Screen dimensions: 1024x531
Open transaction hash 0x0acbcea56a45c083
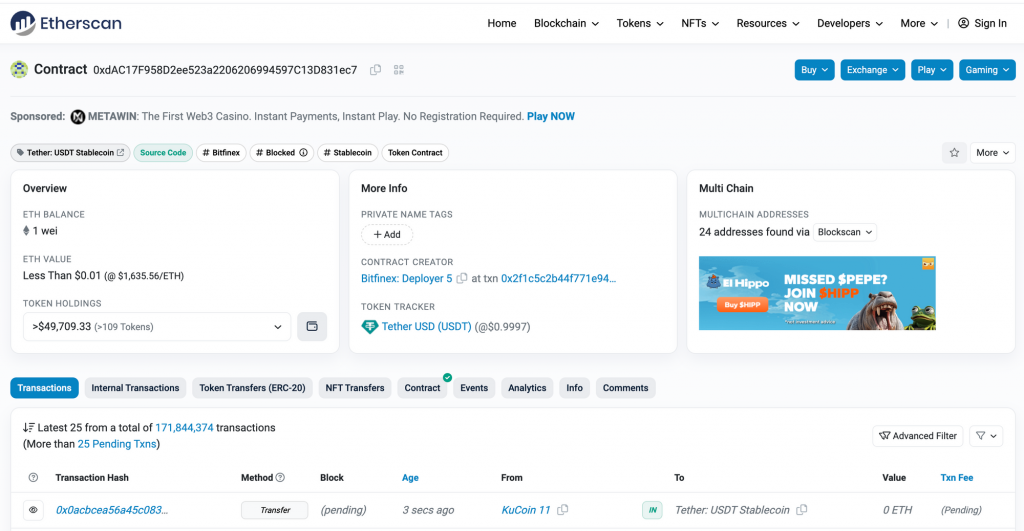pyautogui.click(x=112, y=510)
